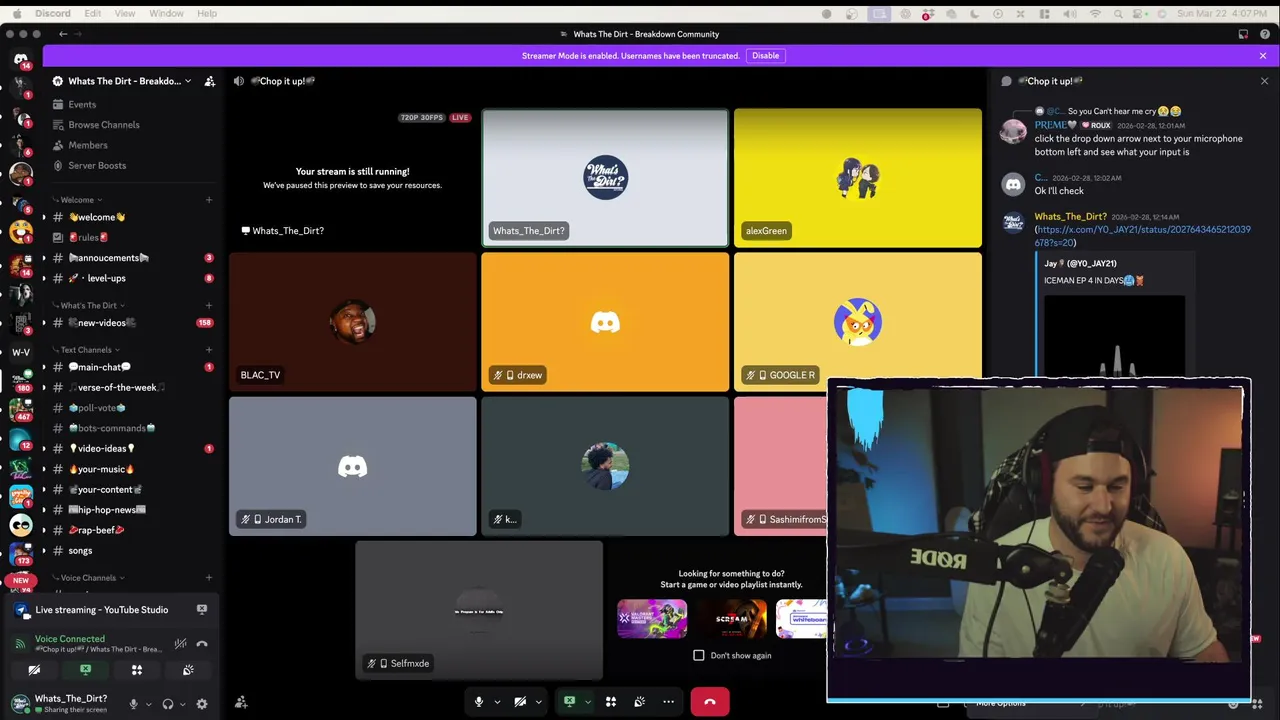The image size is (1280, 720).
Task: Disconnect via Voice Connected panel phone icon
Action: tap(202, 644)
